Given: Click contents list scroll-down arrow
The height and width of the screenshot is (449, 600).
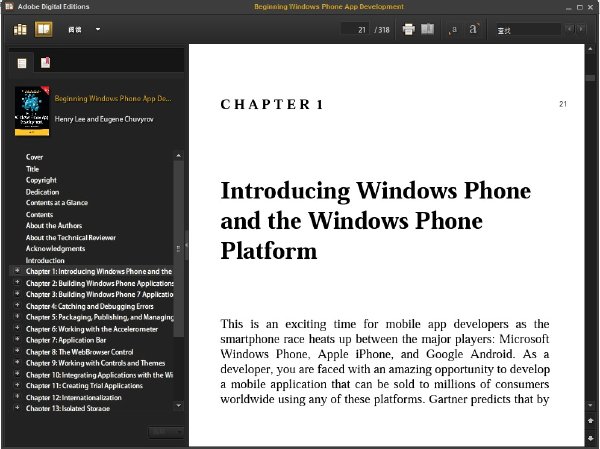Looking at the screenshot, I should 178,405.
